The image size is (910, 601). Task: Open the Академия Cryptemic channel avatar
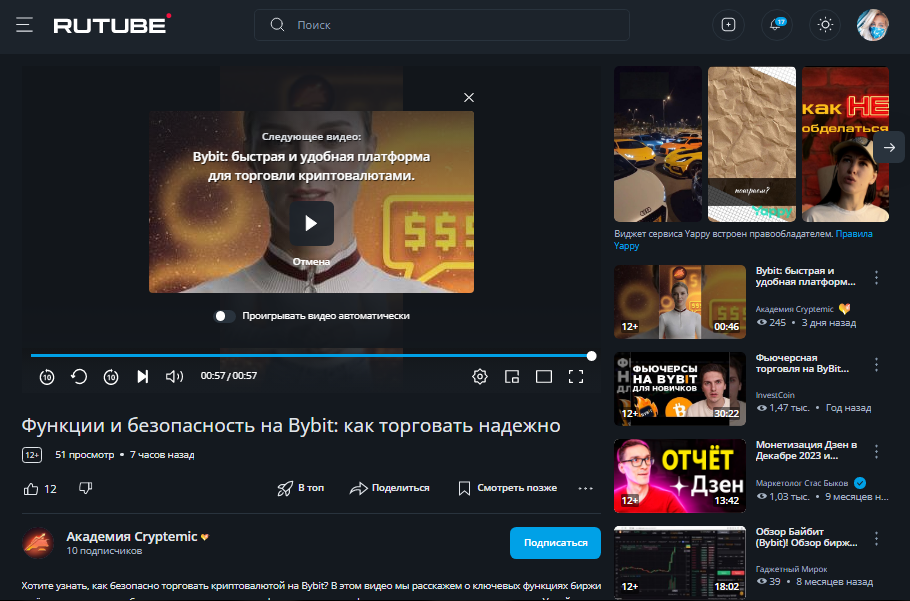pyautogui.click(x=38, y=543)
